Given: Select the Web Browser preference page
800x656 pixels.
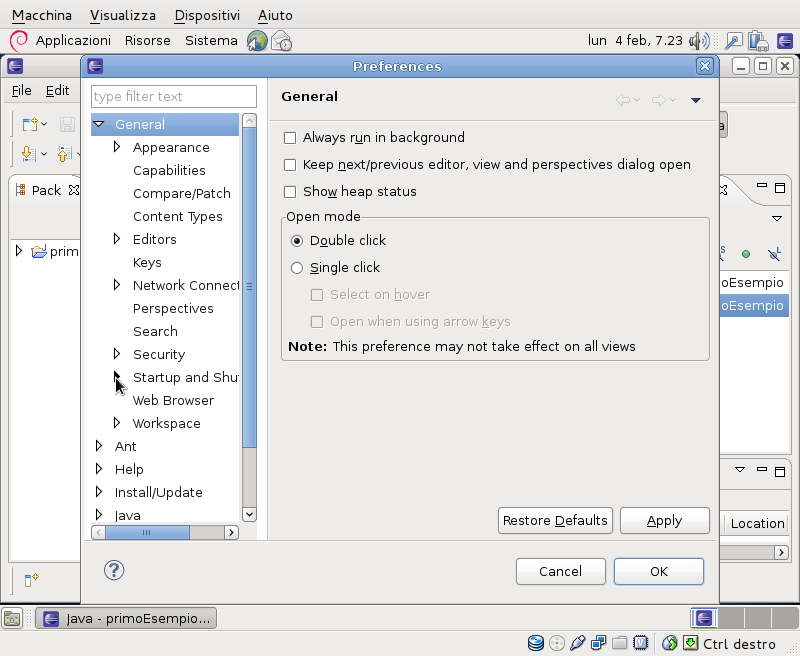Looking at the screenshot, I should point(173,400).
